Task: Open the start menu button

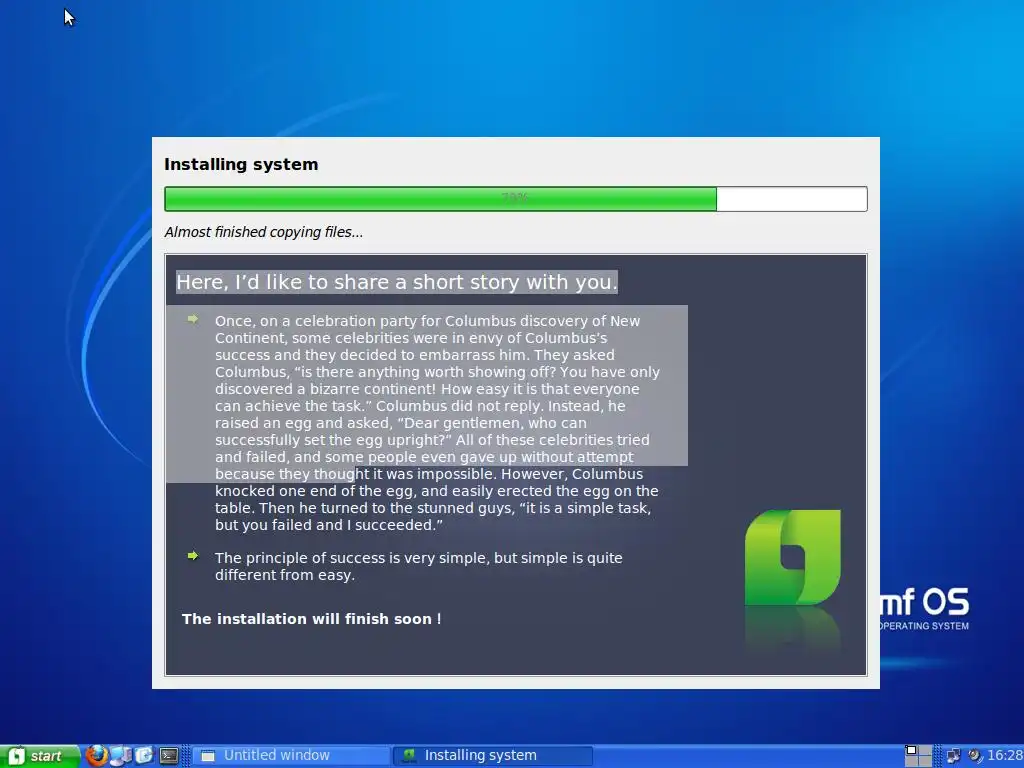Action: (x=38, y=756)
